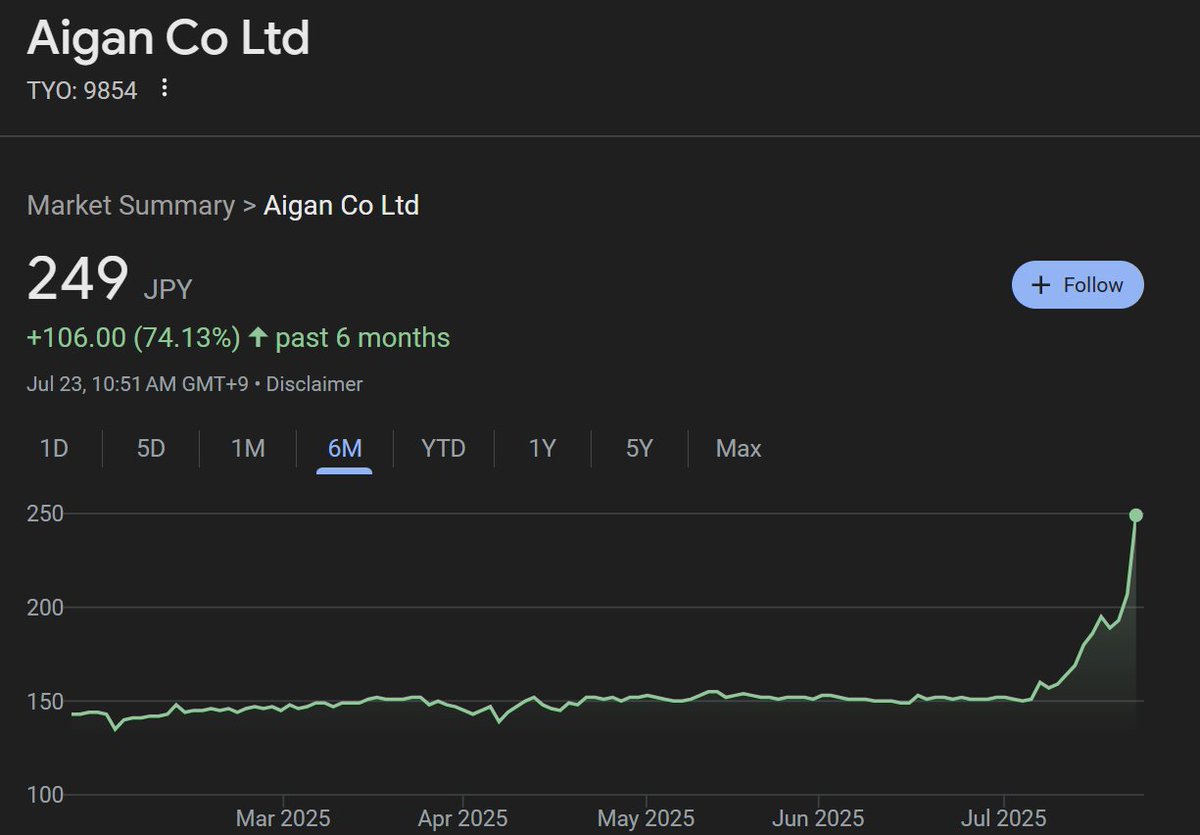Viewport: 1200px width, 835px height.
Task: Click the Aigan Co Ltd page title
Action: (x=168, y=37)
